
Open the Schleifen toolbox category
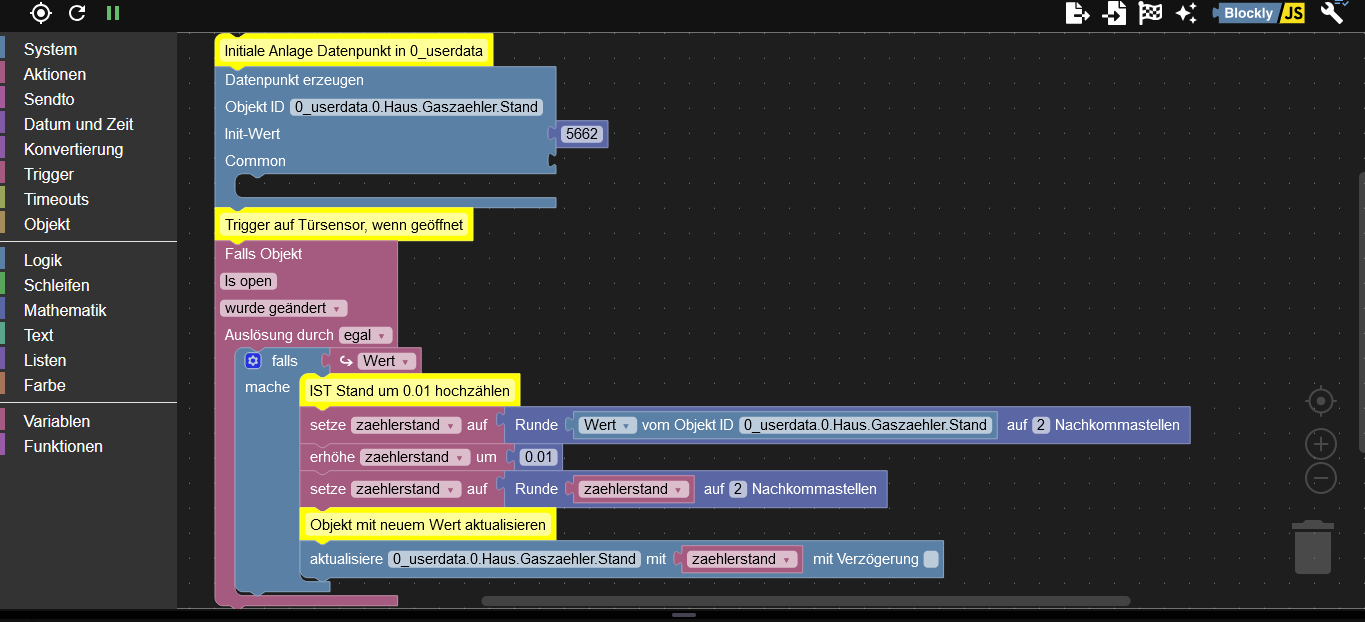pyautogui.click(x=56, y=285)
